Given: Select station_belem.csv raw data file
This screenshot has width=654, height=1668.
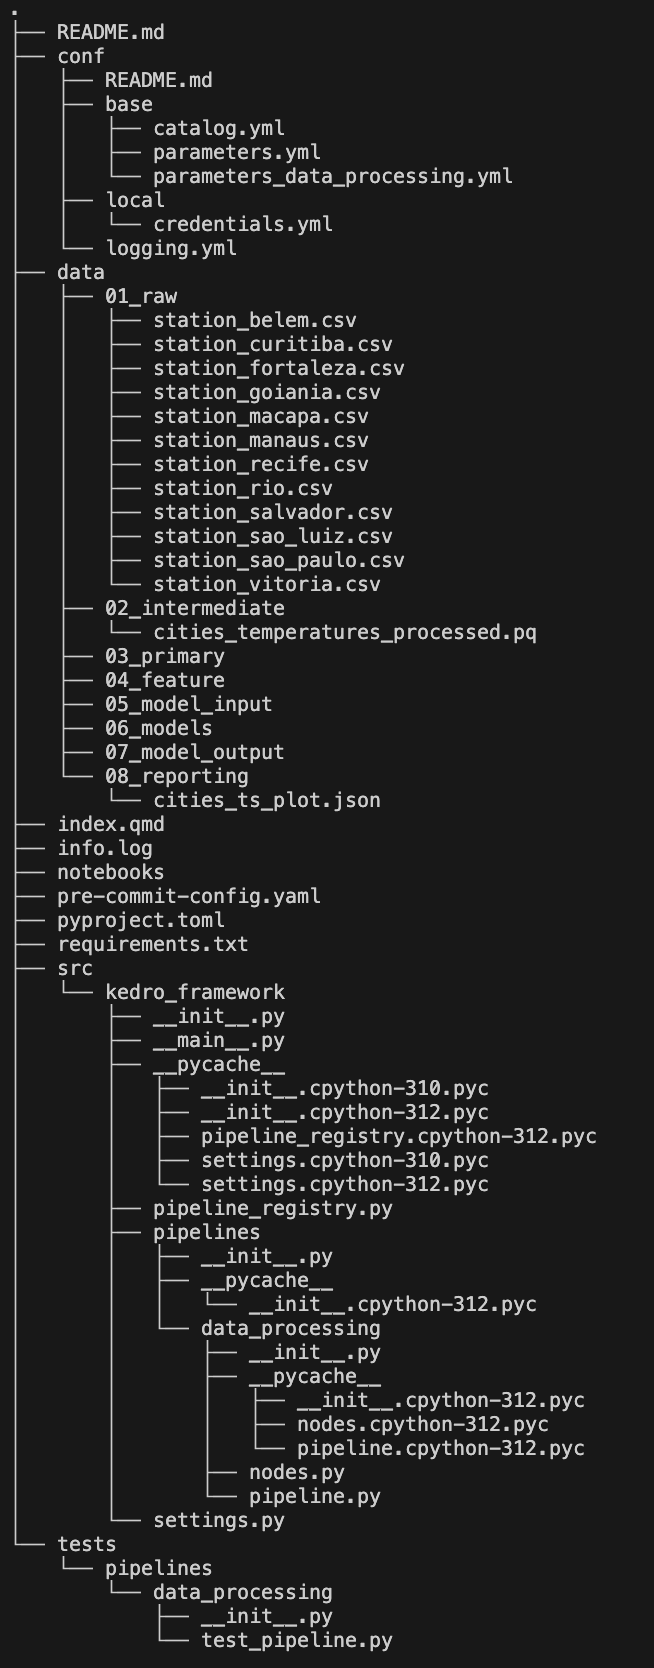Looking at the screenshot, I should 255,320.
